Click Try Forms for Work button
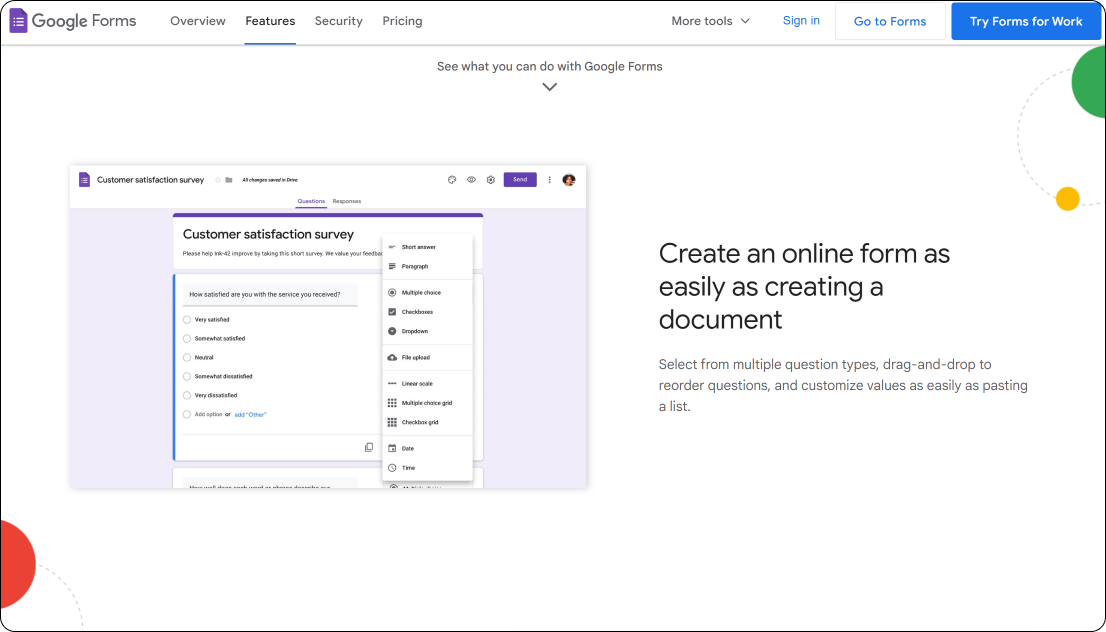Image resolution: width=1106 pixels, height=632 pixels. 1026,21
